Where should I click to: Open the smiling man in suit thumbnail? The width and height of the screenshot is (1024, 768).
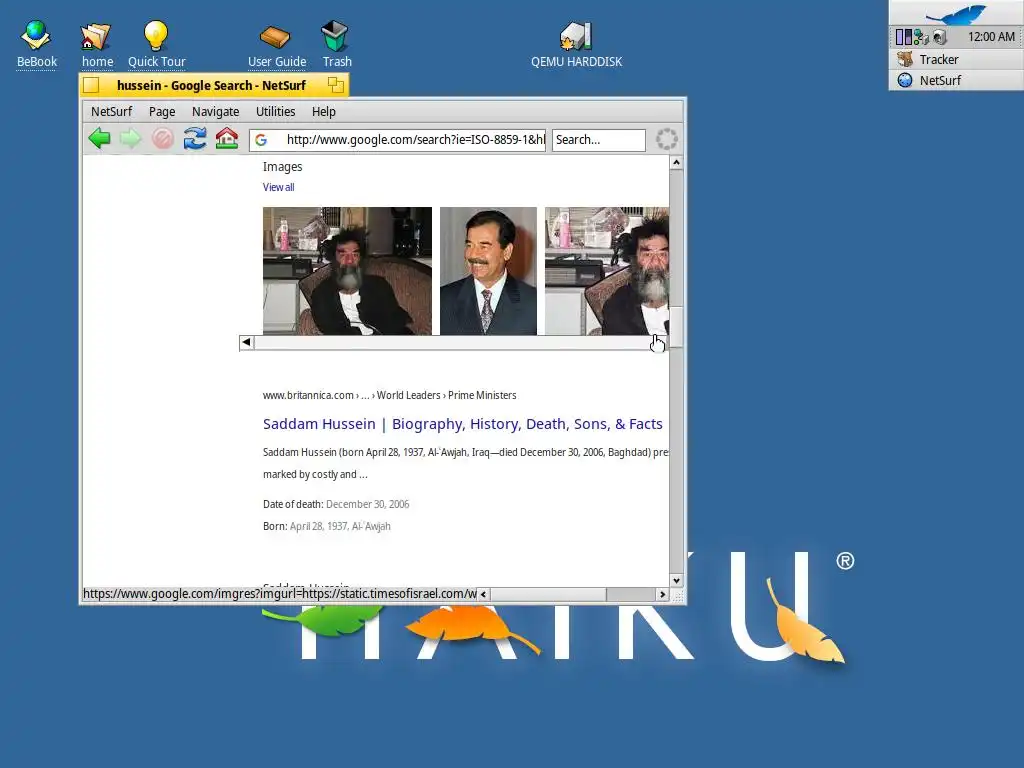[488, 271]
